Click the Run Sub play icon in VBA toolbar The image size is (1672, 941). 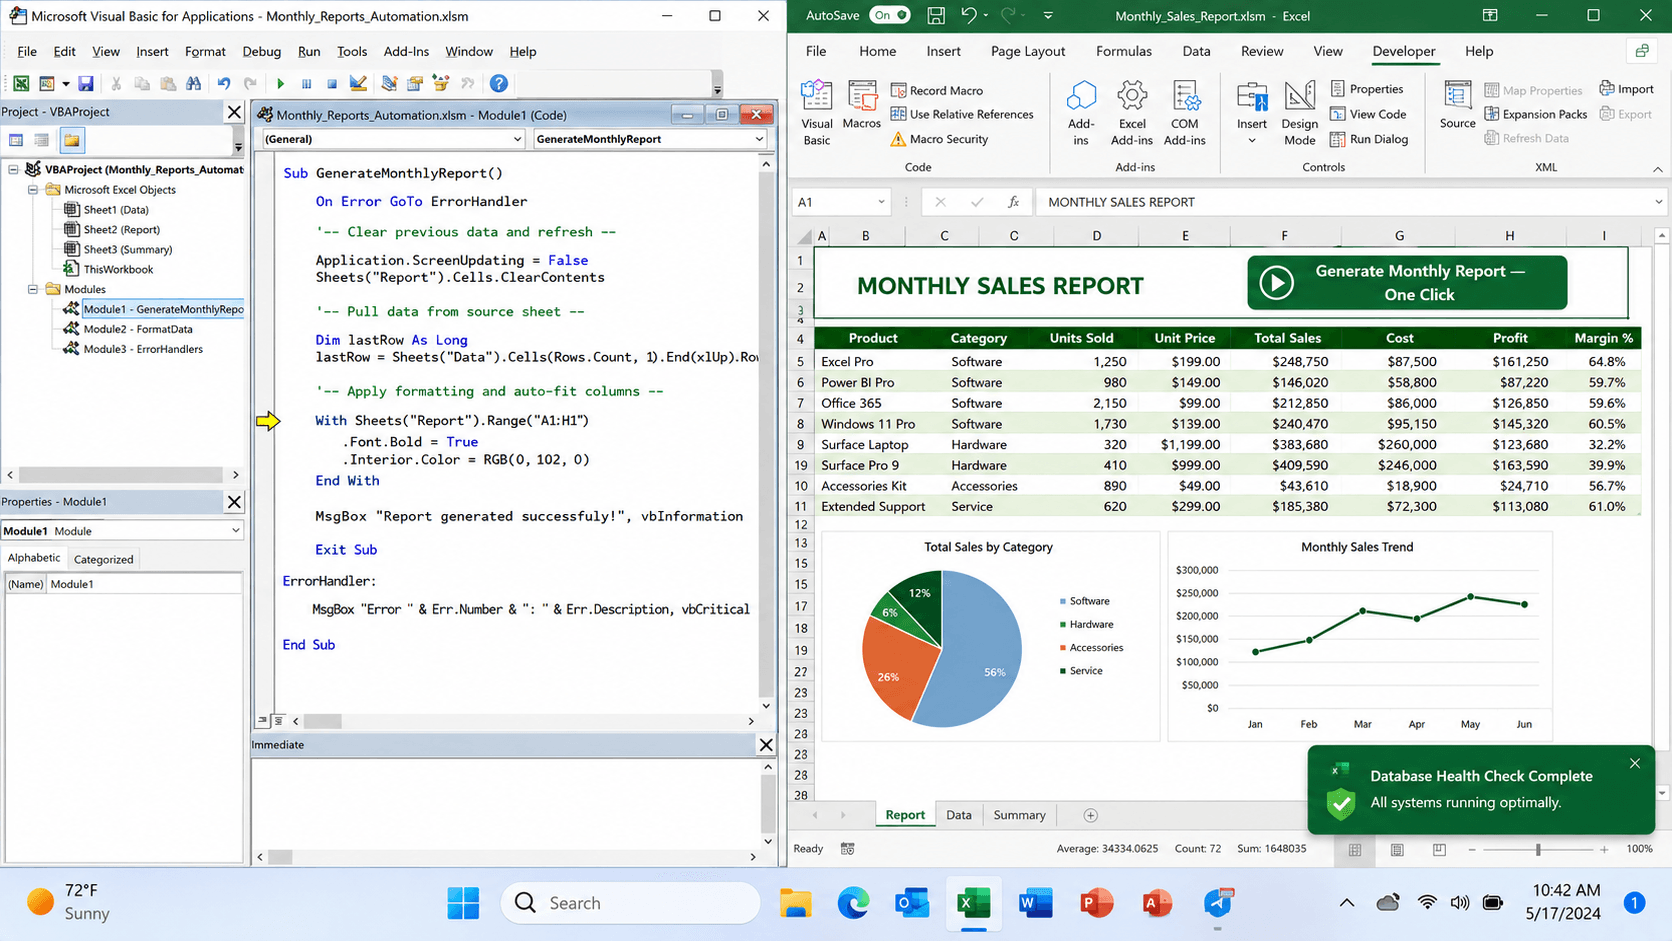pyautogui.click(x=281, y=84)
